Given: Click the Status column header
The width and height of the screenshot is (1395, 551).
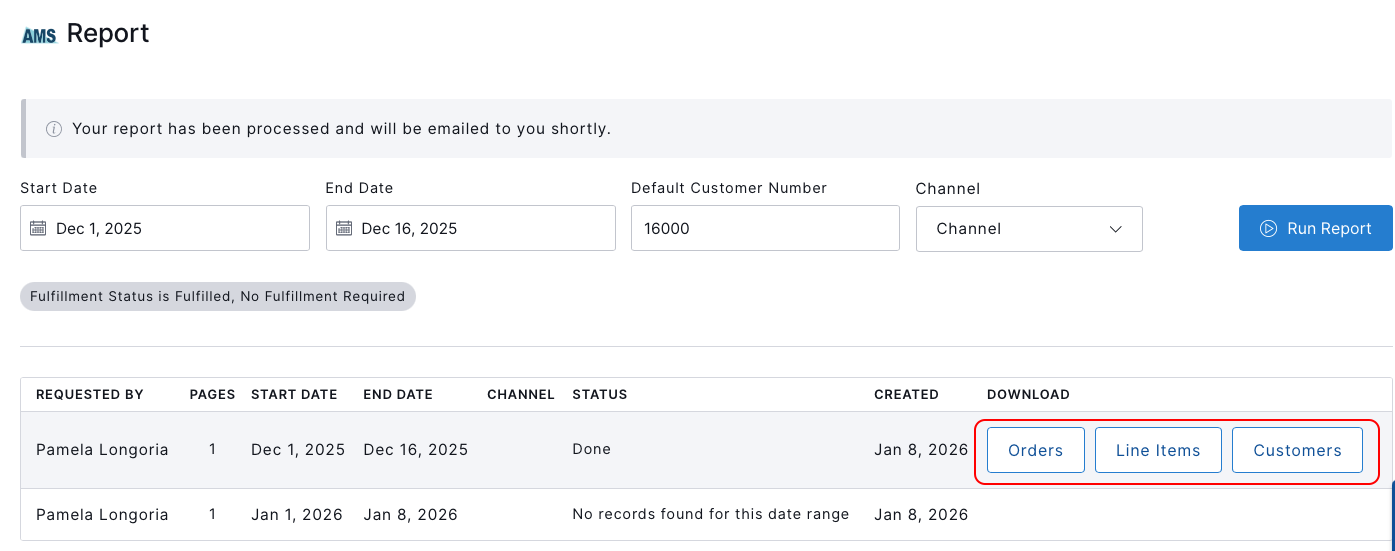Looking at the screenshot, I should tap(599, 394).
